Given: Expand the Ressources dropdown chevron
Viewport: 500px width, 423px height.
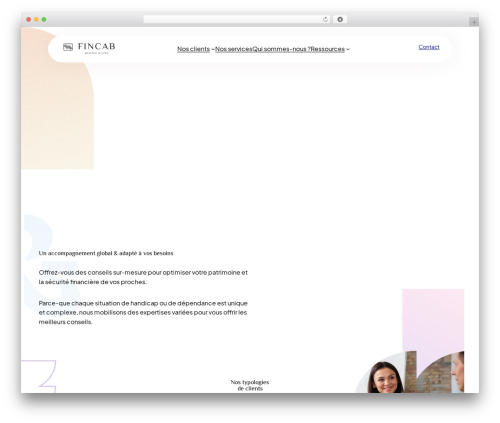Looking at the screenshot, I should click(x=348, y=49).
